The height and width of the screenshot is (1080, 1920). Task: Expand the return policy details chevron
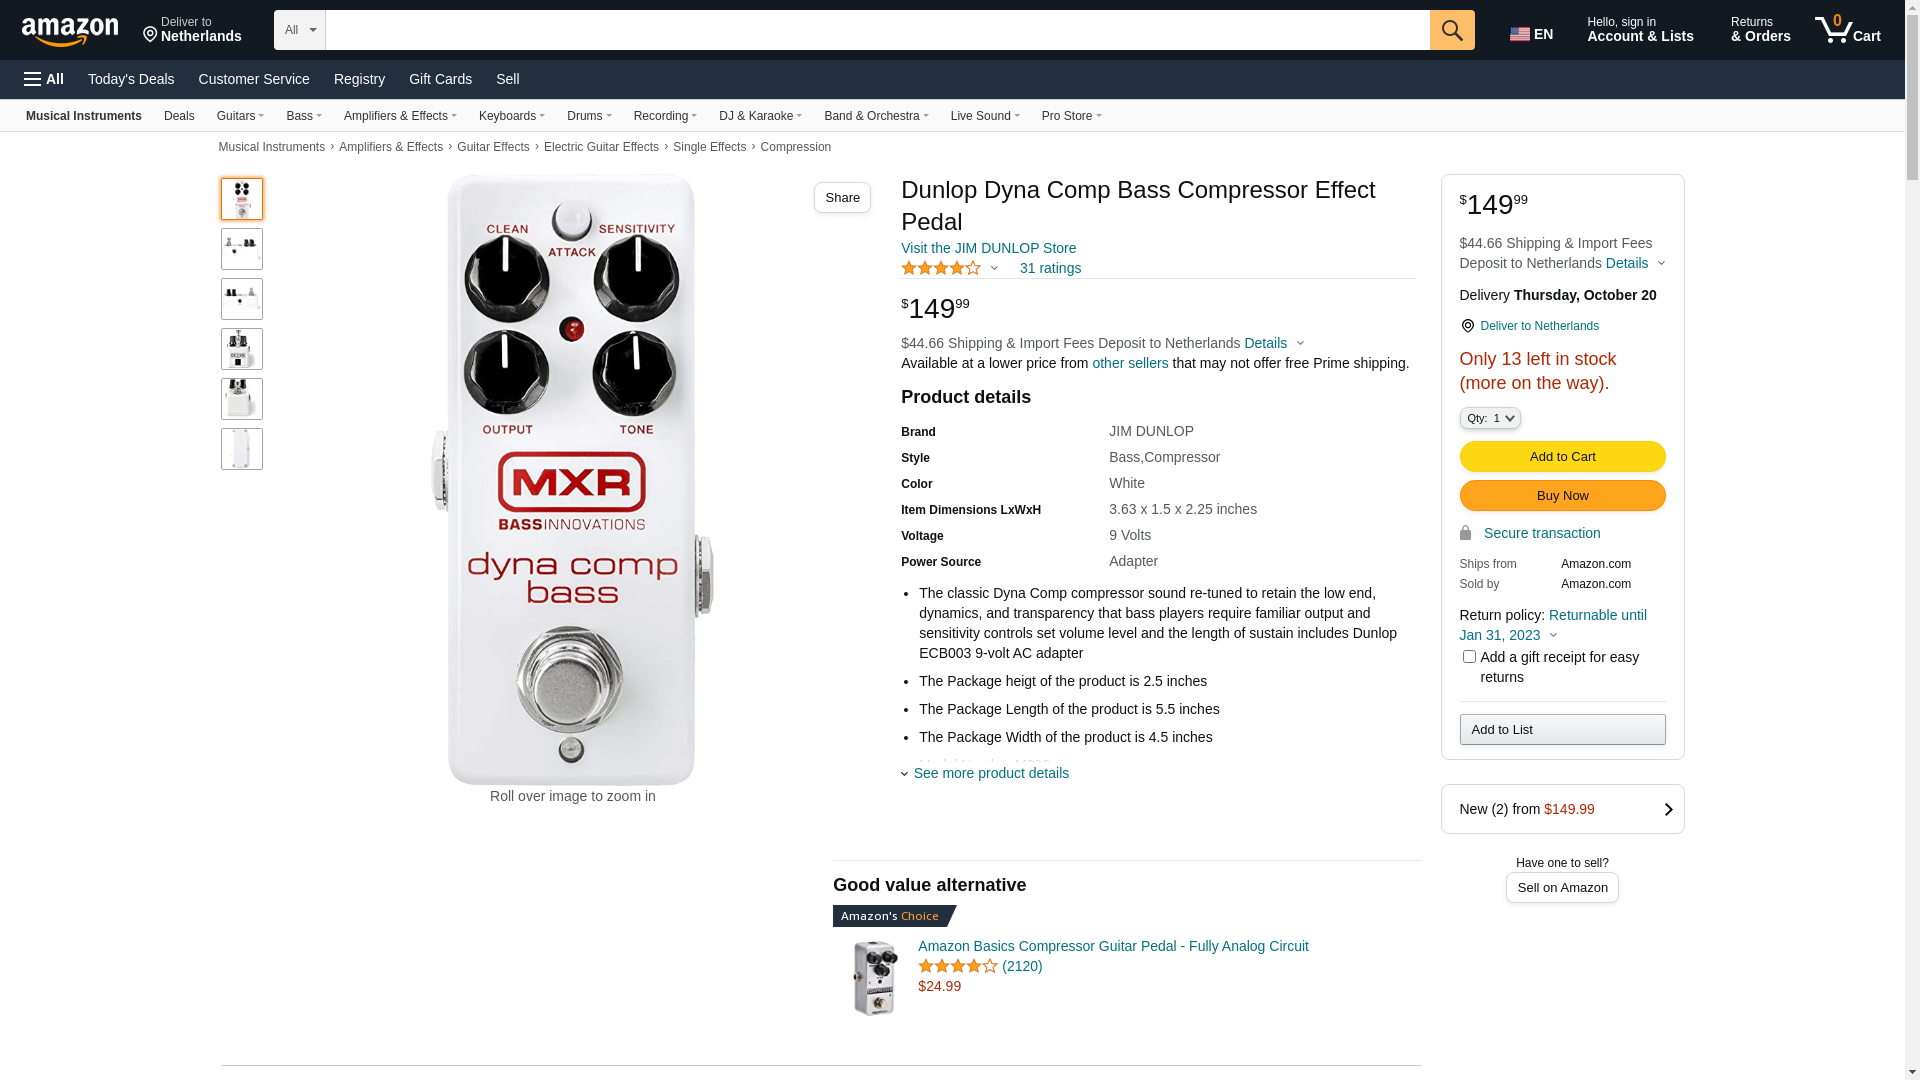(x=1553, y=636)
